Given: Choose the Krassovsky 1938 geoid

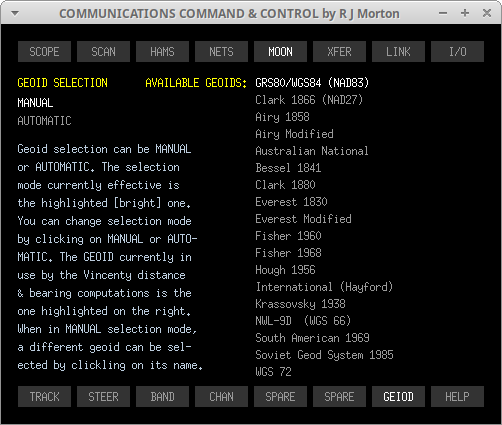Looking at the screenshot, I should click(300, 304).
